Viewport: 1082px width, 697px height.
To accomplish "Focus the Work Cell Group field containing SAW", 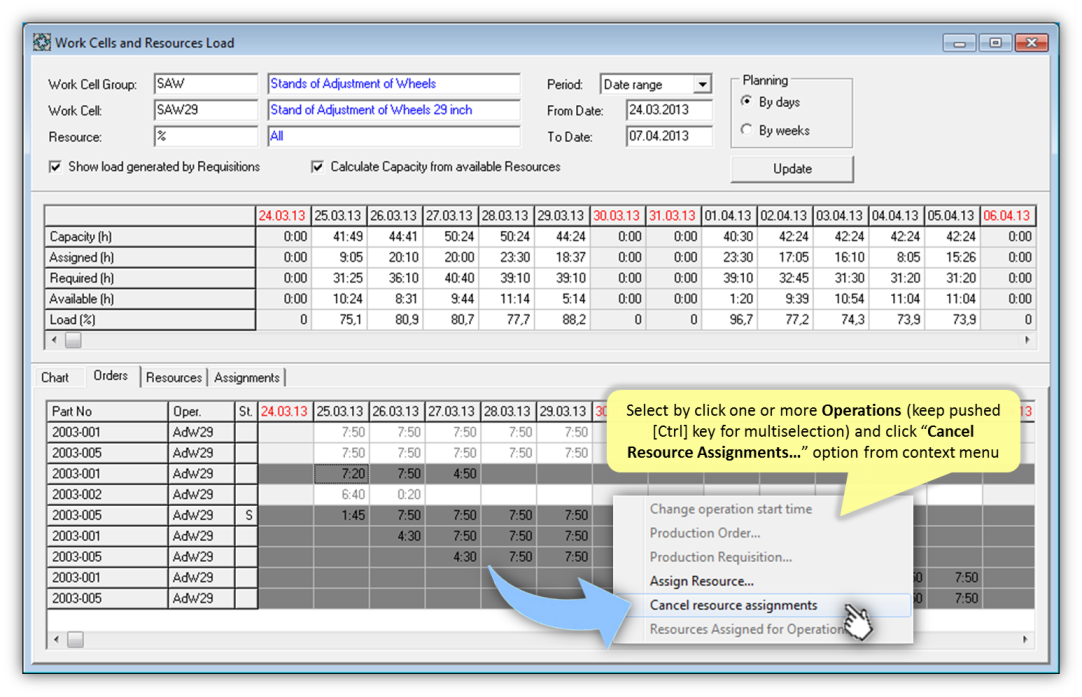I will pyautogui.click(x=206, y=84).
